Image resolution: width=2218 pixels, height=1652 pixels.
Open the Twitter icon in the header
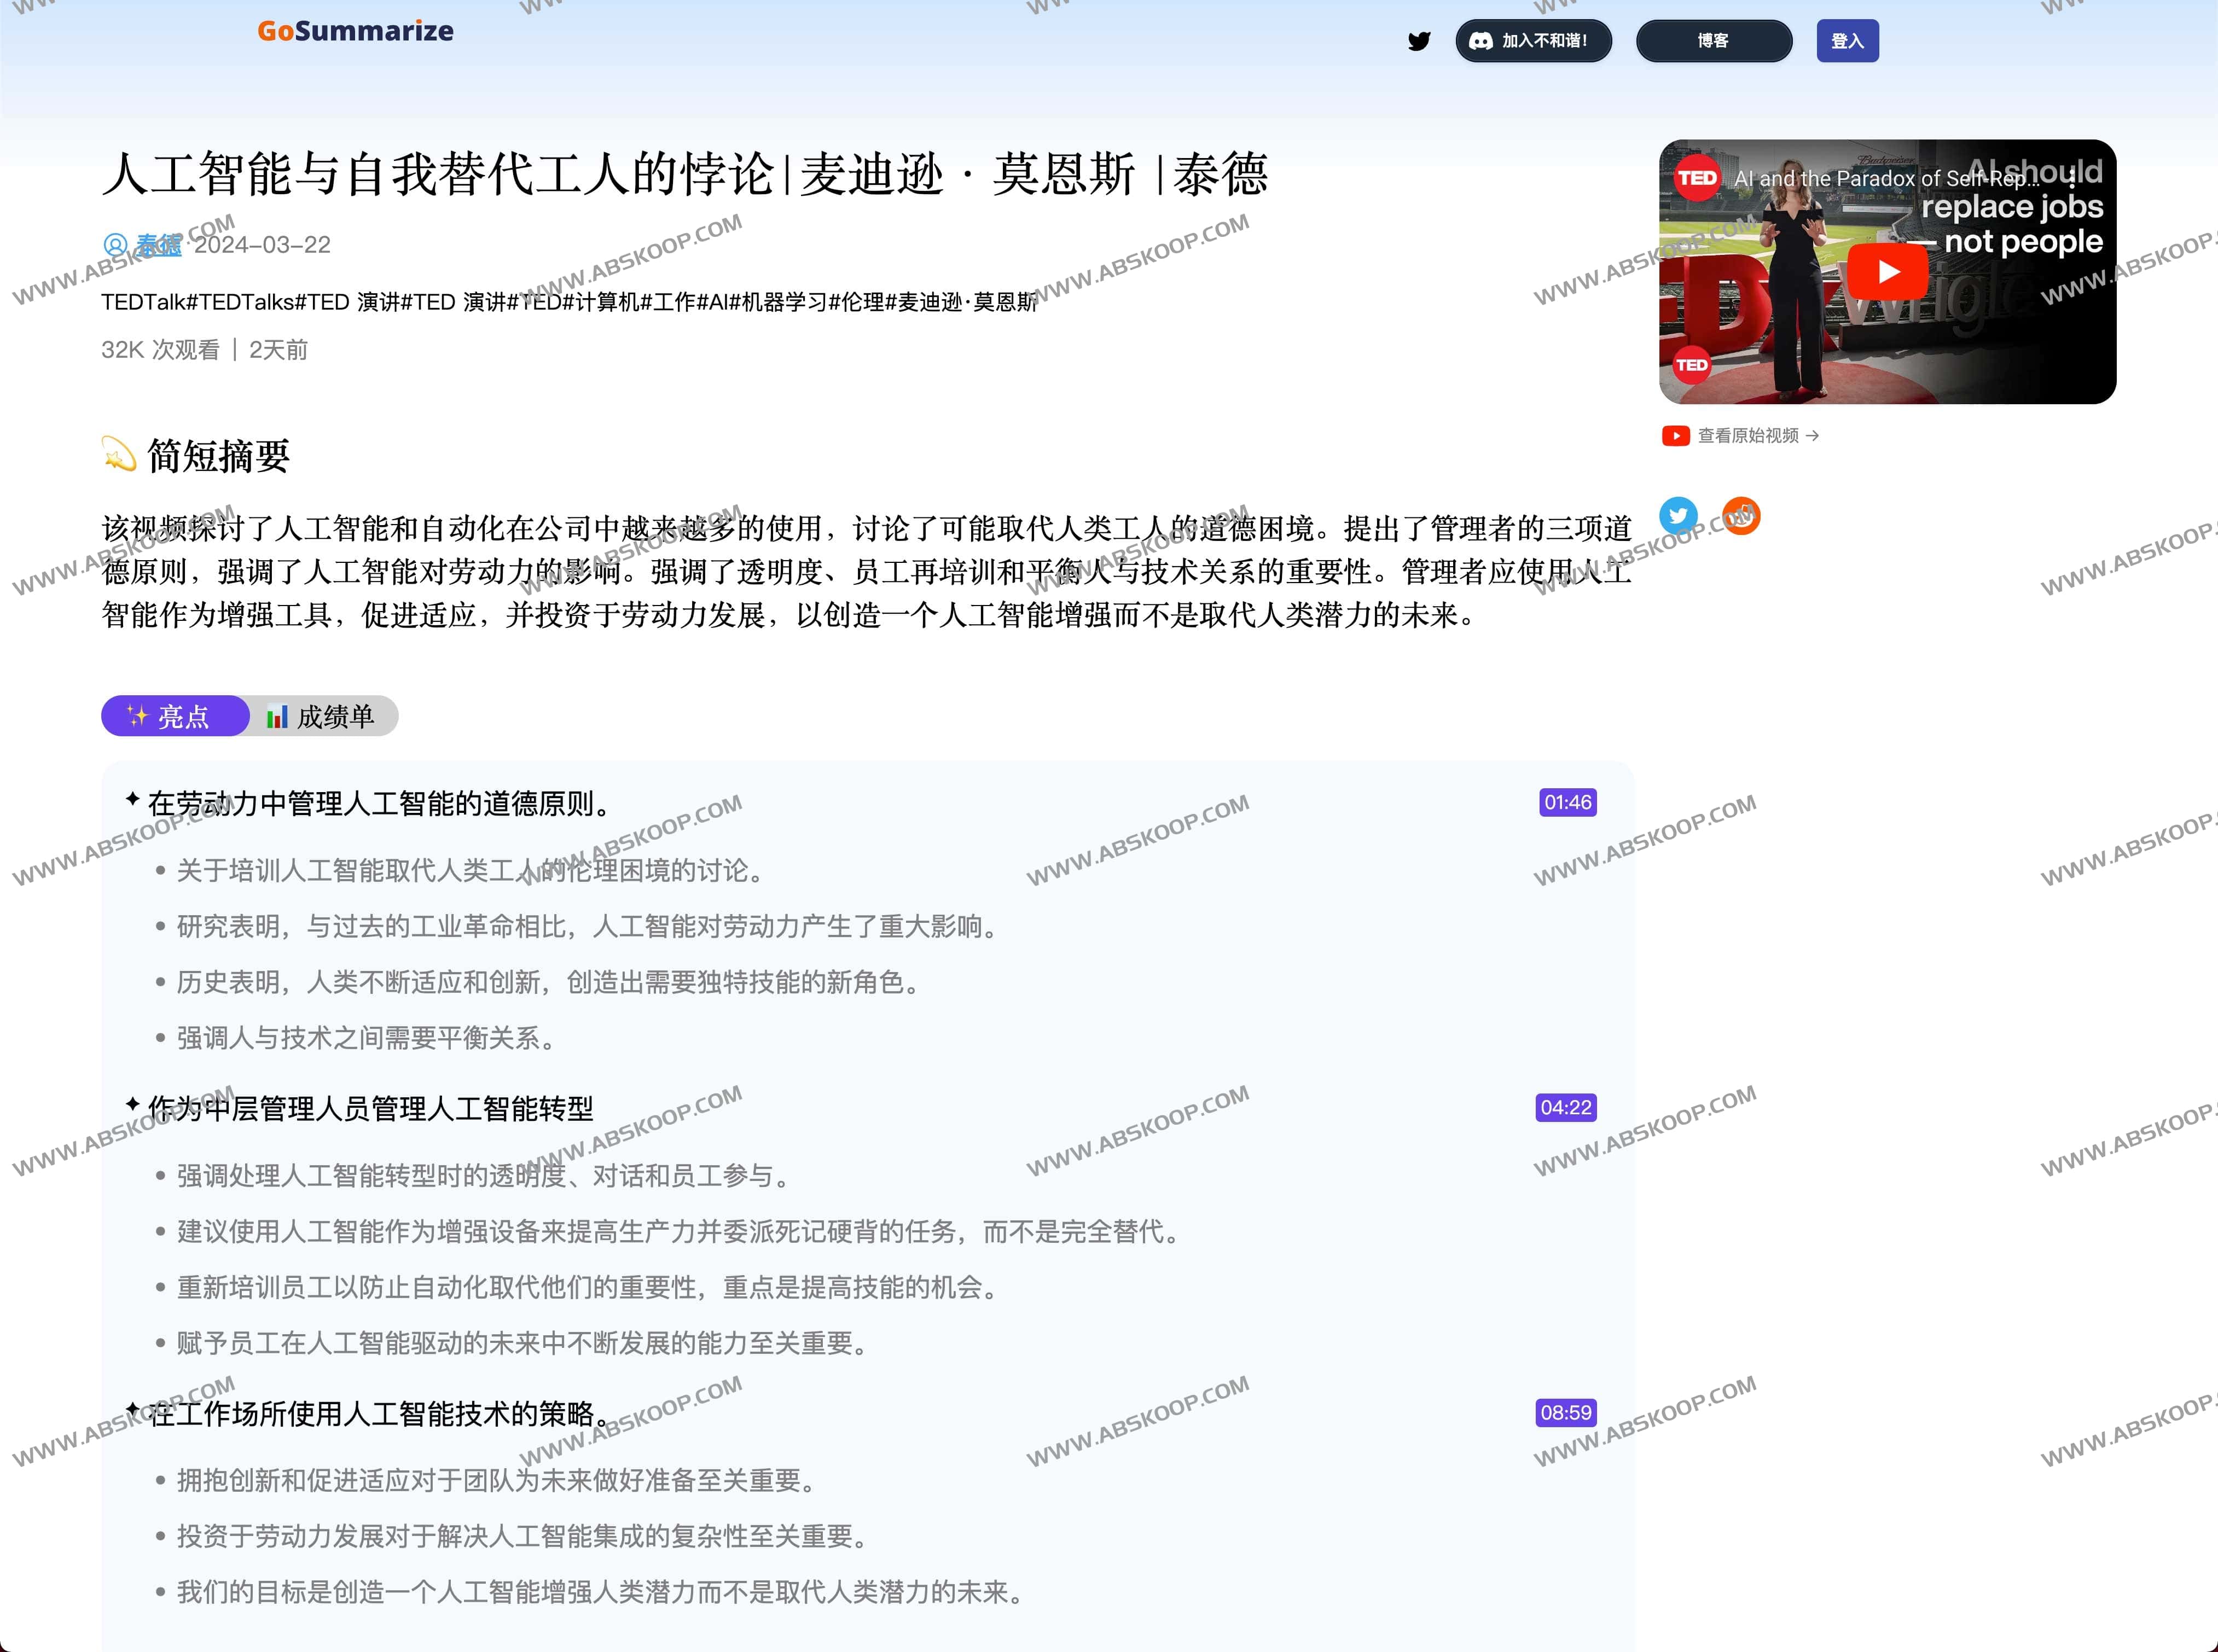1419,41
